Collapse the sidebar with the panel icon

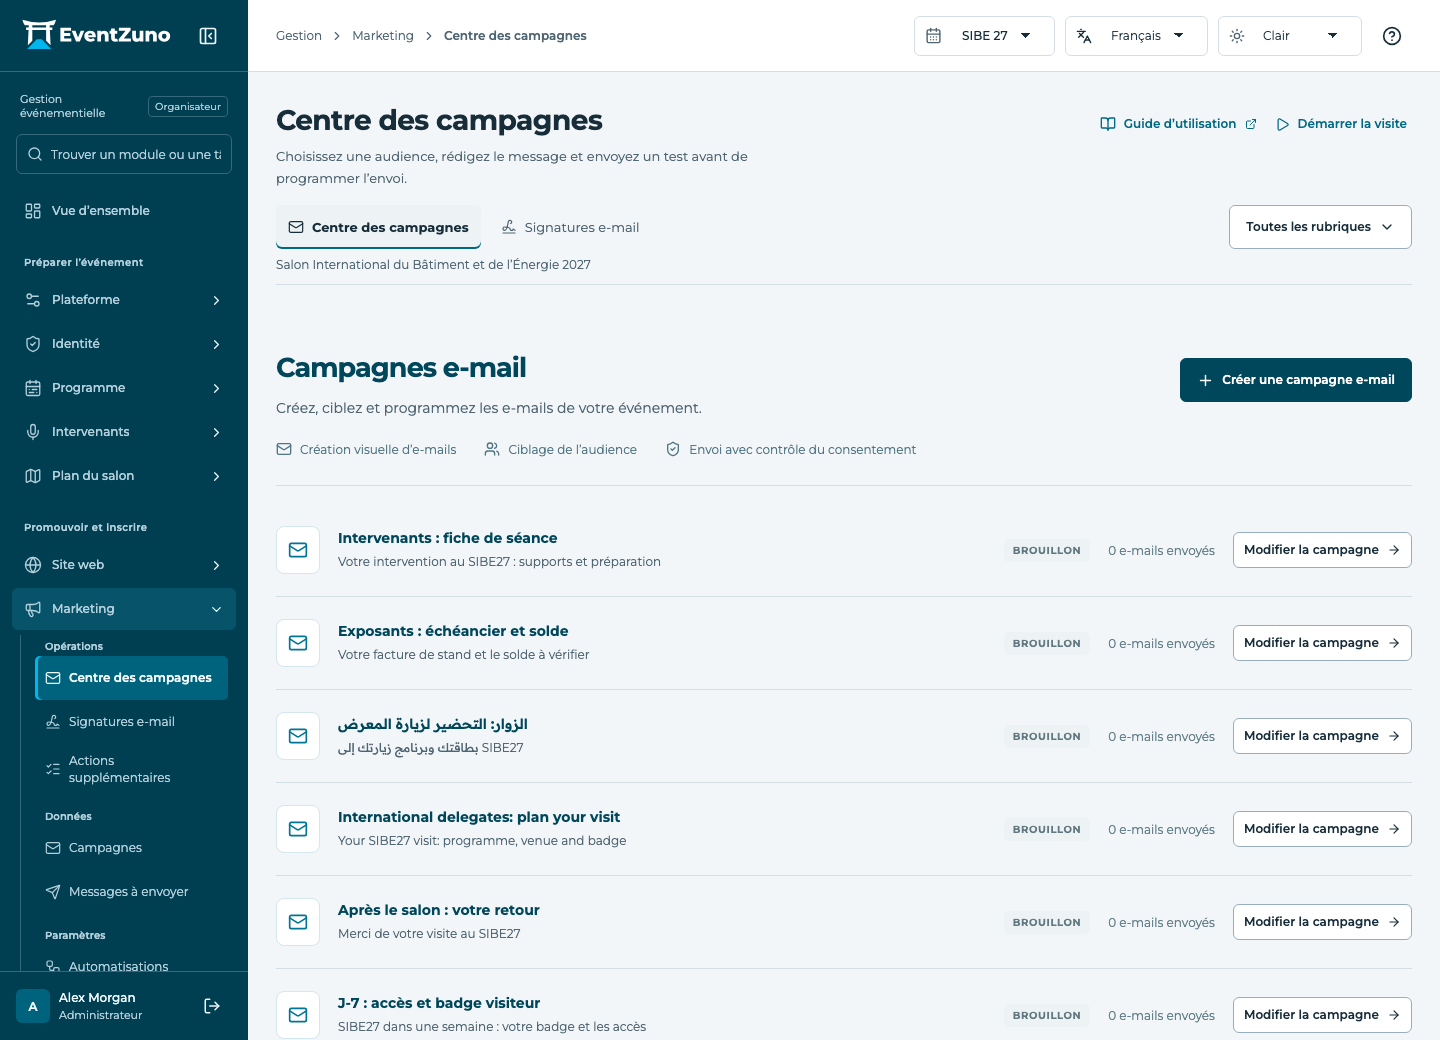coord(208,36)
